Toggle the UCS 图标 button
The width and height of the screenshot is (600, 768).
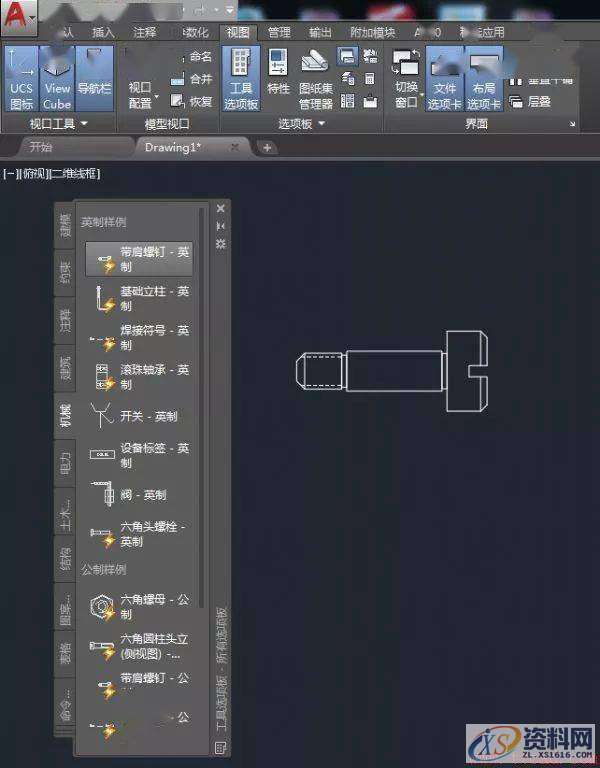[x=21, y=78]
